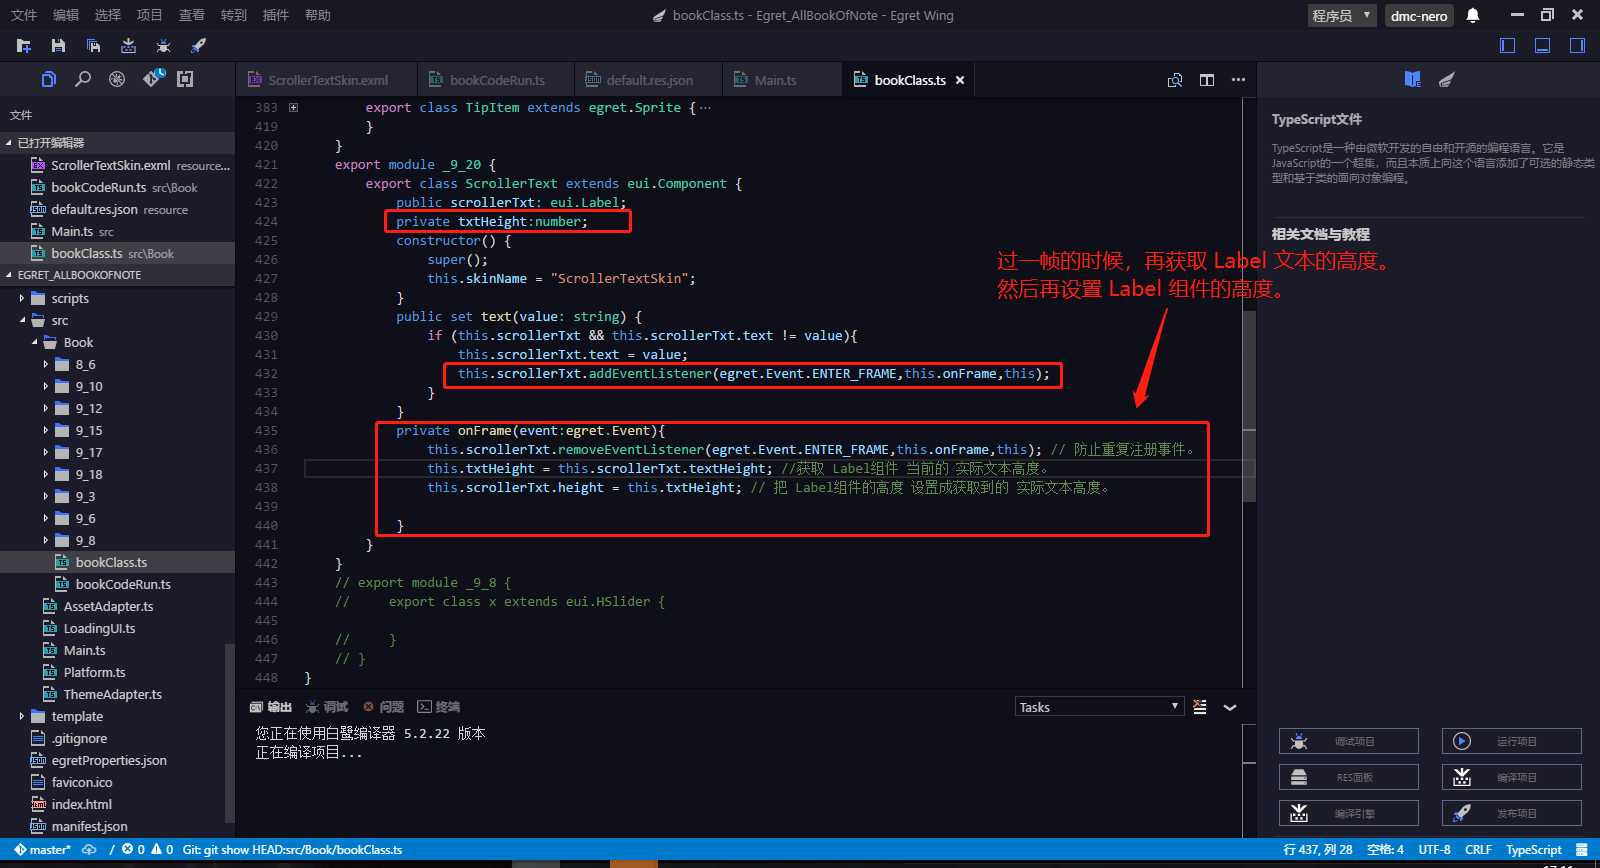Toggle the left sidebar visibility
This screenshot has width=1600, height=868.
click(1508, 45)
